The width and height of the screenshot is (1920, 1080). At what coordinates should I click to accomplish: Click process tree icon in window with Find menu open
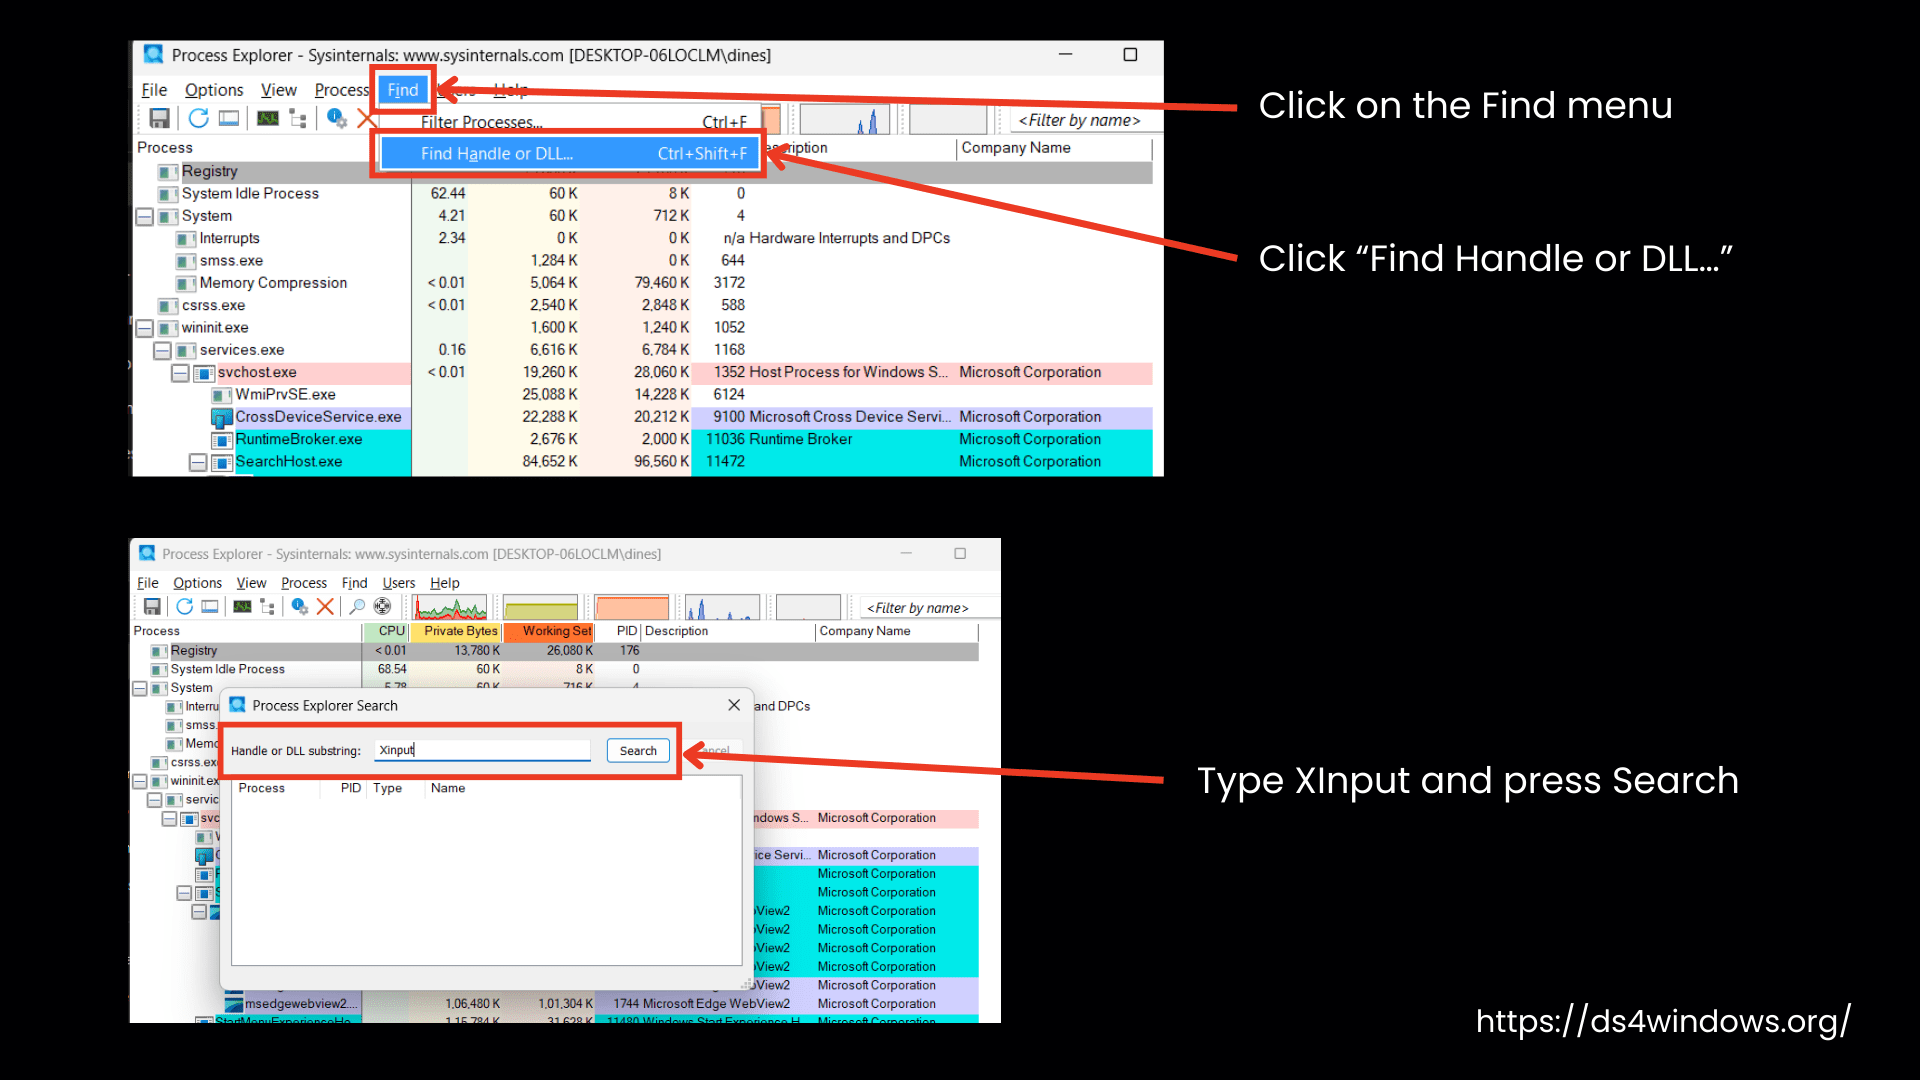tap(298, 119)
